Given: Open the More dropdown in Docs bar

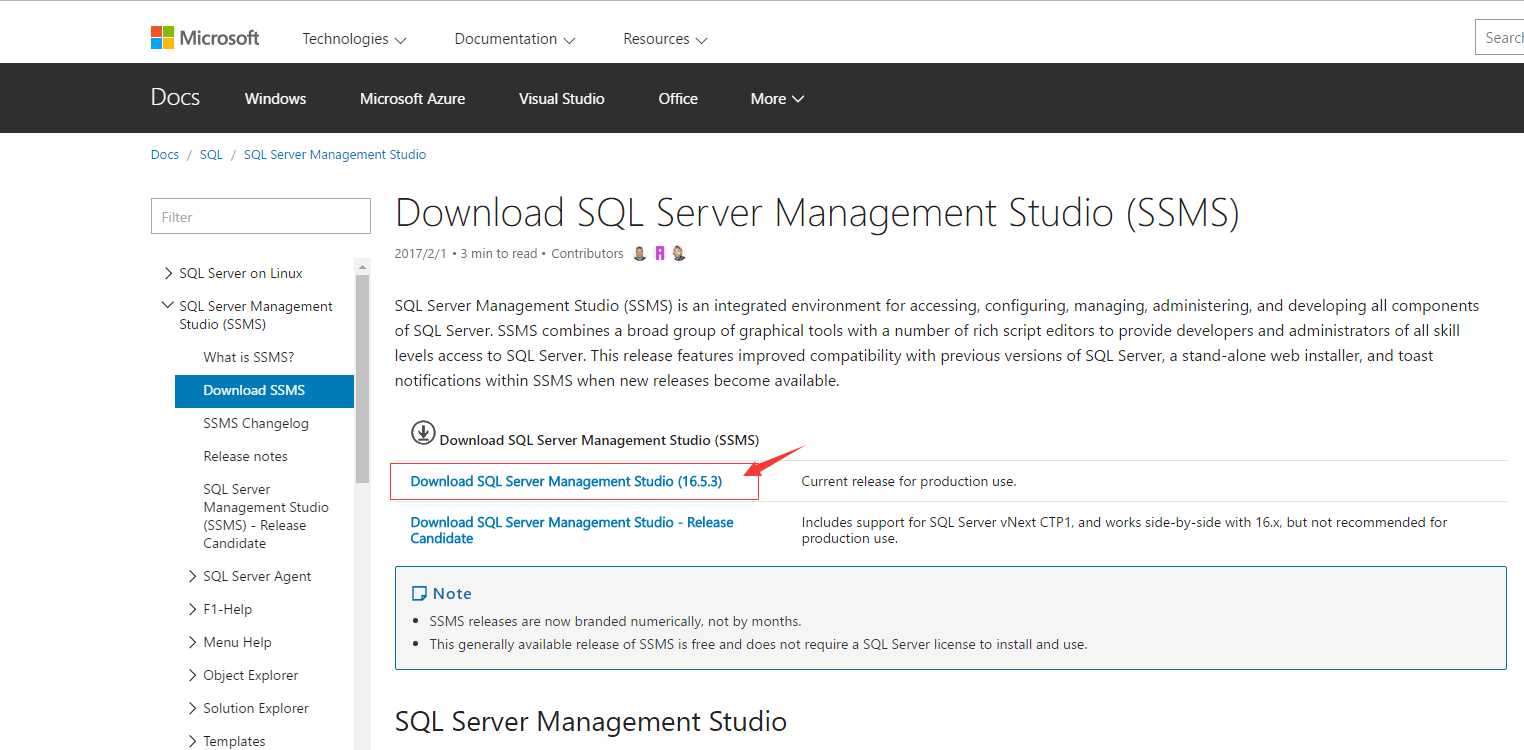Looking at the screenshot, I should [777, 98].
